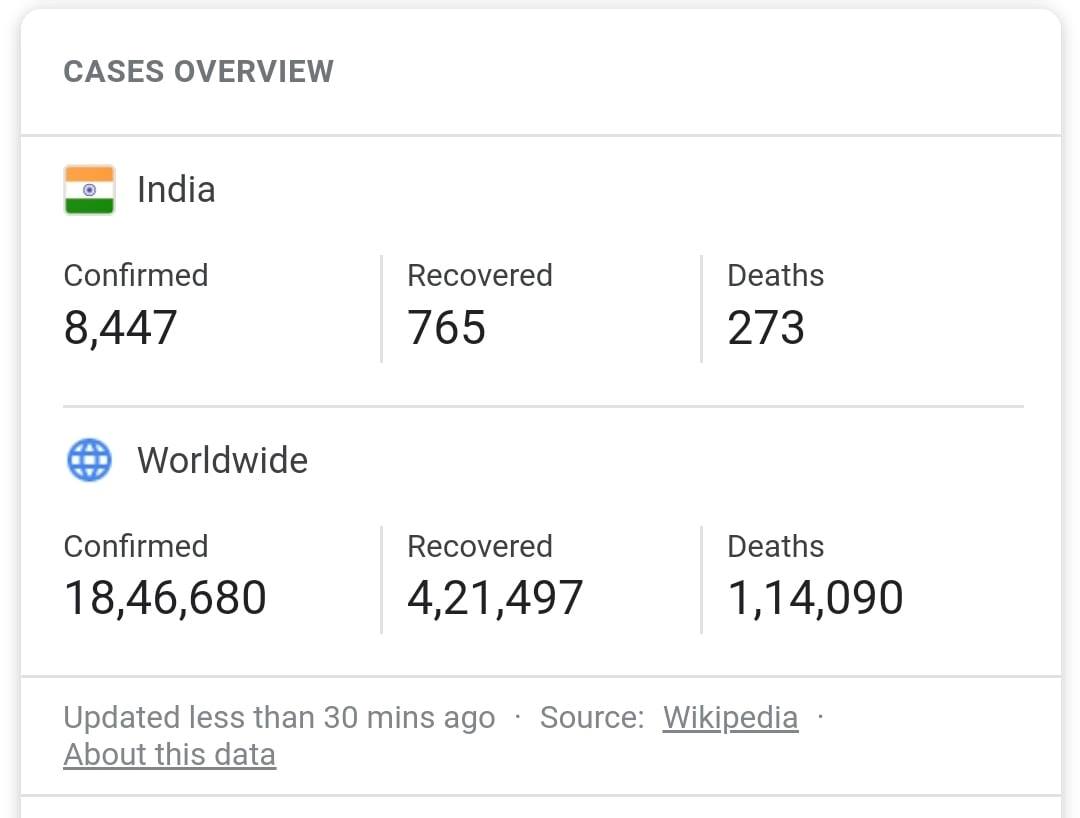The image size is (1080, 818).
Task: Click the India country label
Action: (x=176, y=189)
